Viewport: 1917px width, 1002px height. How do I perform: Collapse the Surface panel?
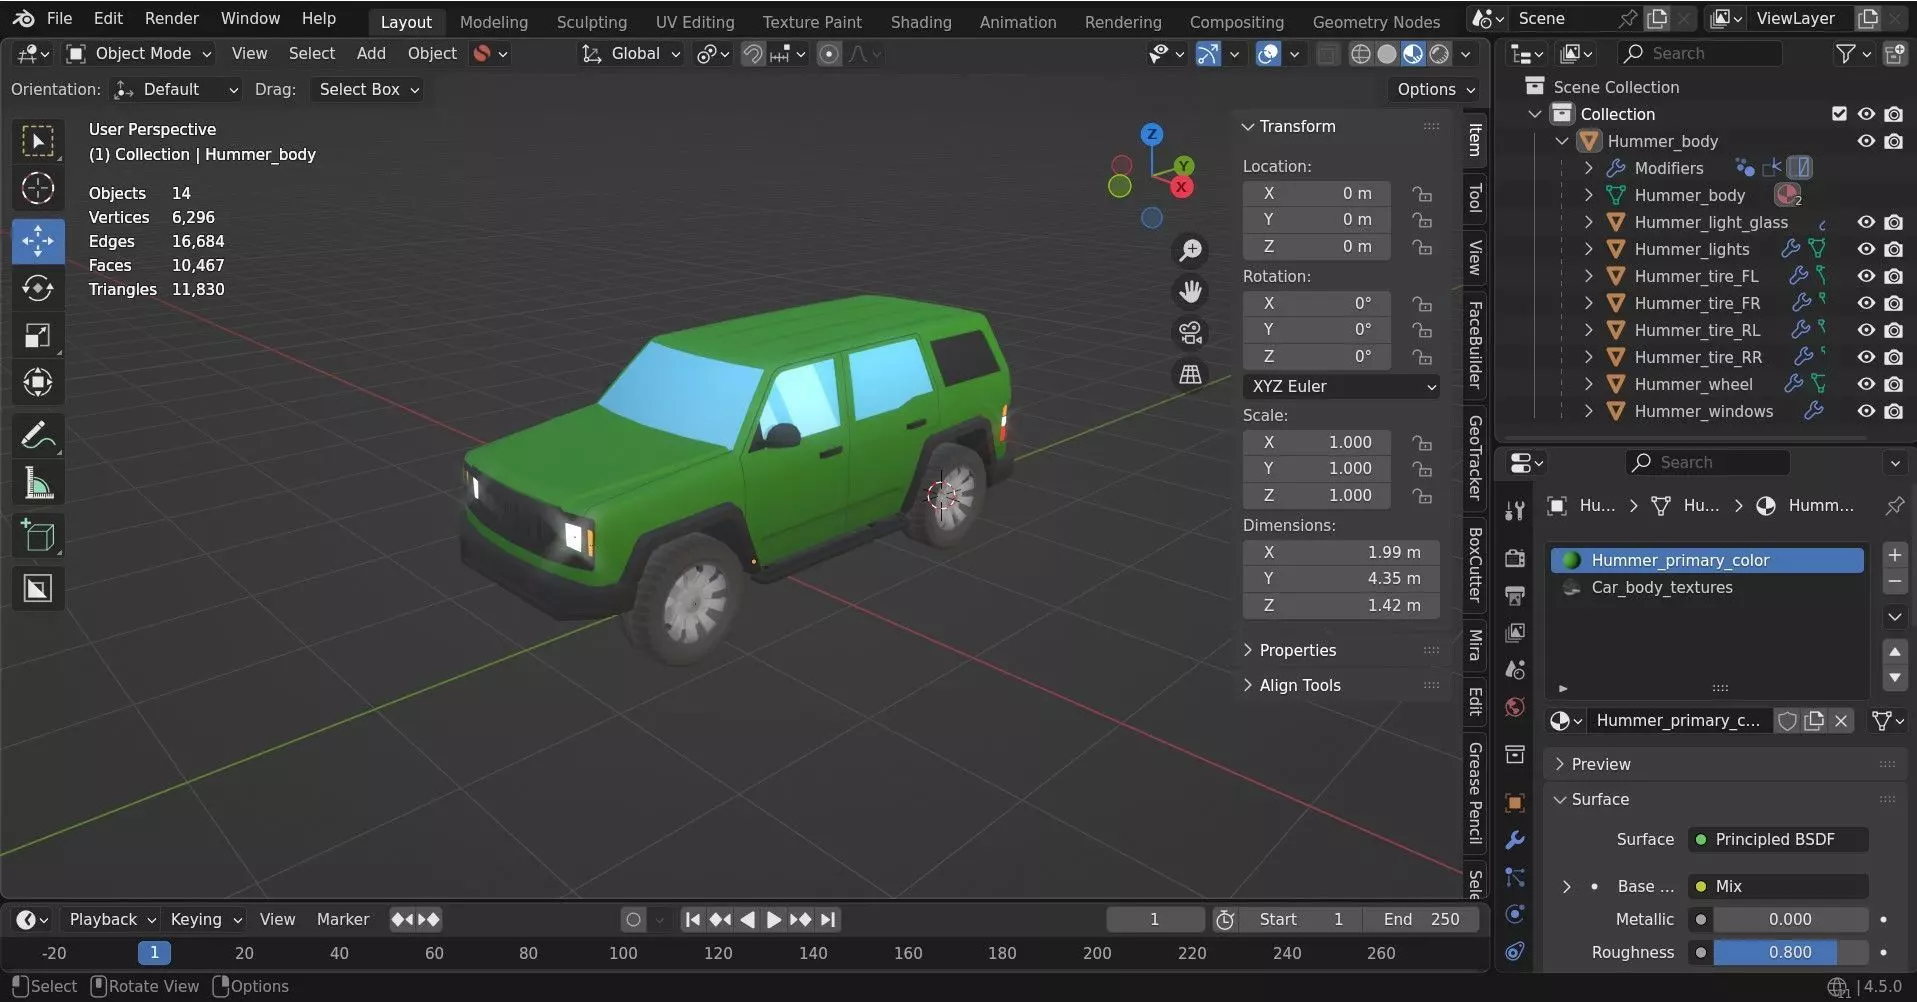pyautogui.click(x=1600, y=799)
